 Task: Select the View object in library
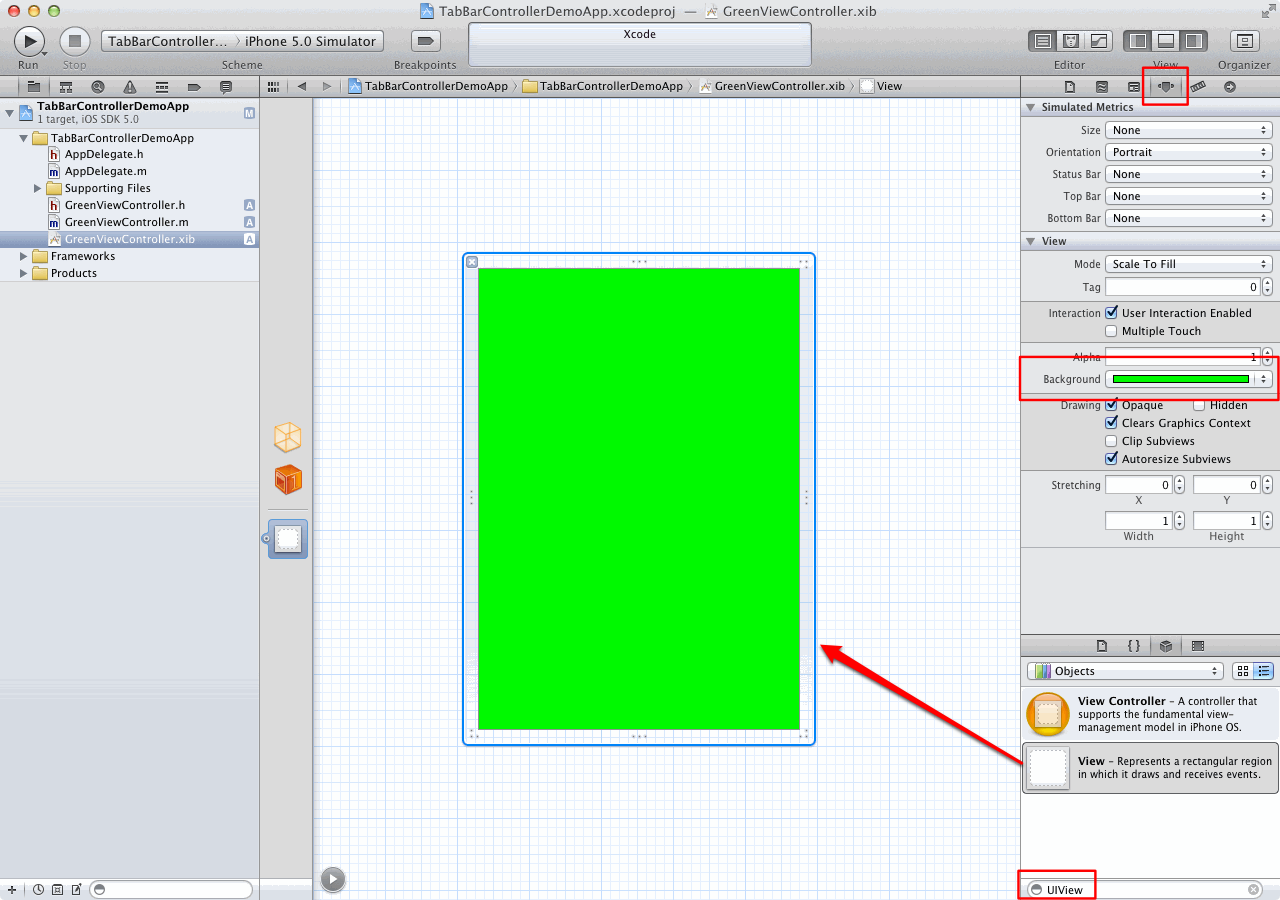(1150, 768)
